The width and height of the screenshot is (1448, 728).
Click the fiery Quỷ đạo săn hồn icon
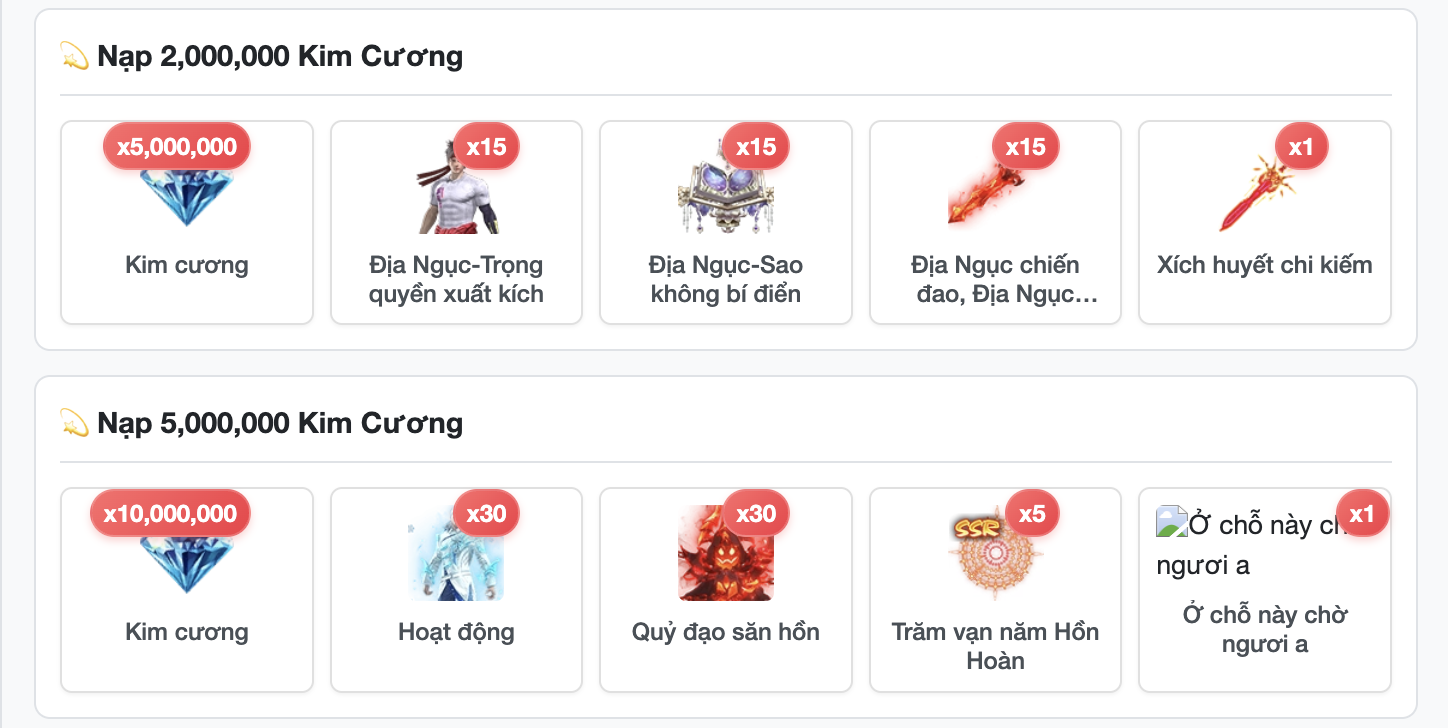click(726, 553)
